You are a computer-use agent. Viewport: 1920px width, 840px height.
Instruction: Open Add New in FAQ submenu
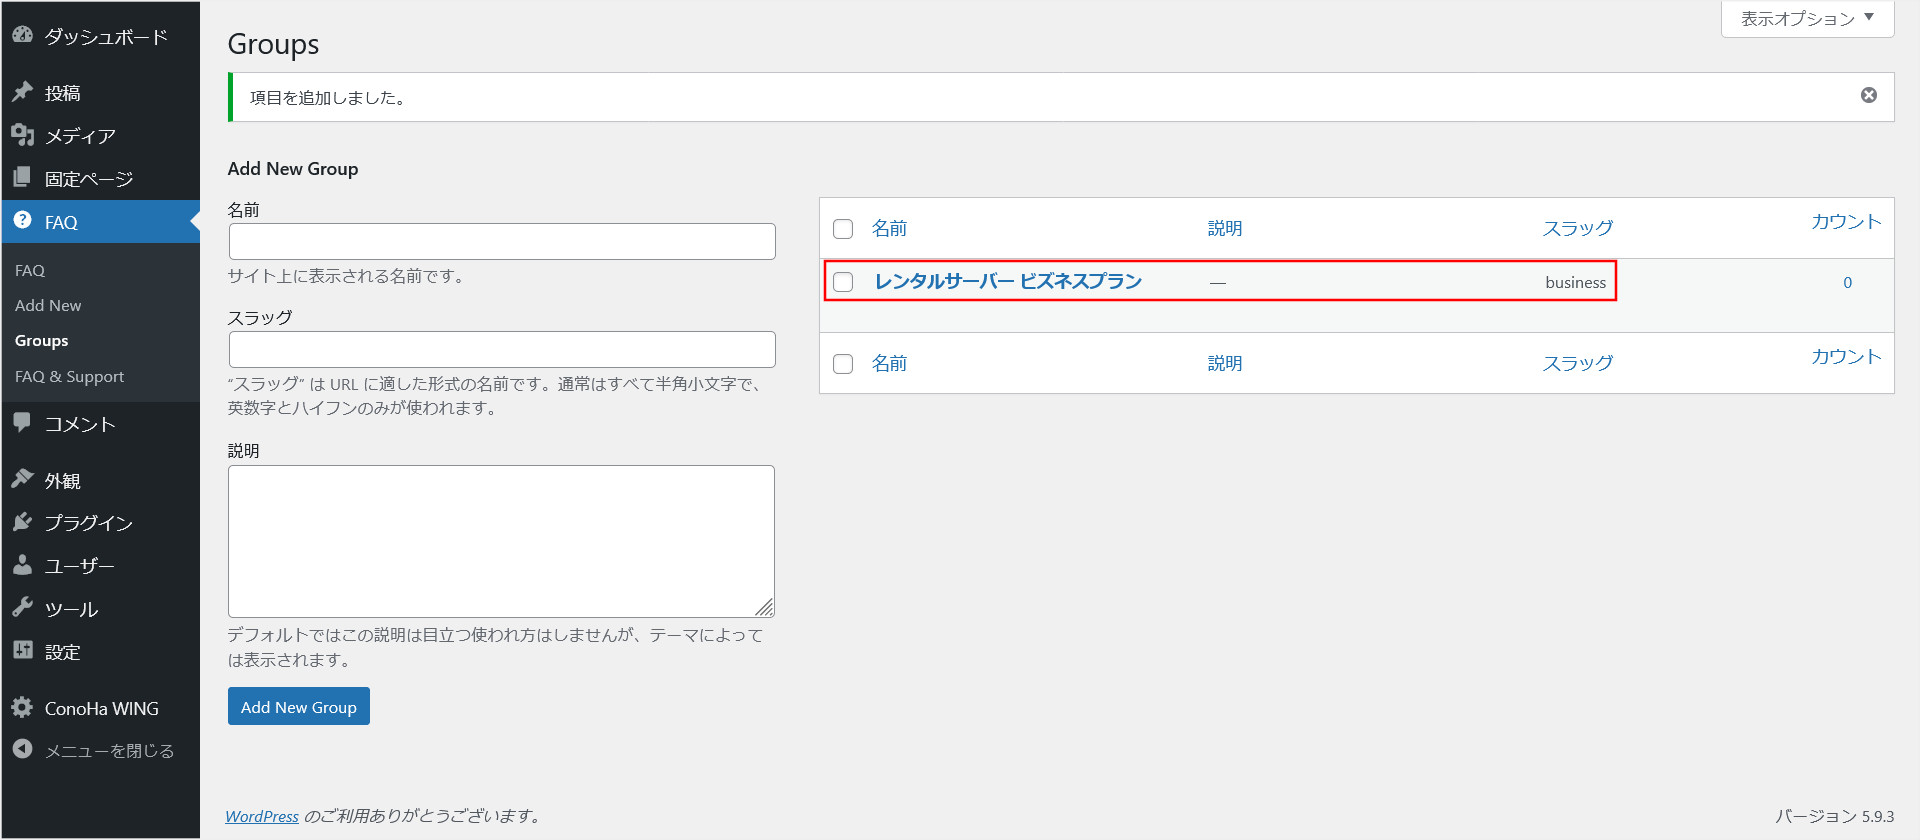[48, 305]
